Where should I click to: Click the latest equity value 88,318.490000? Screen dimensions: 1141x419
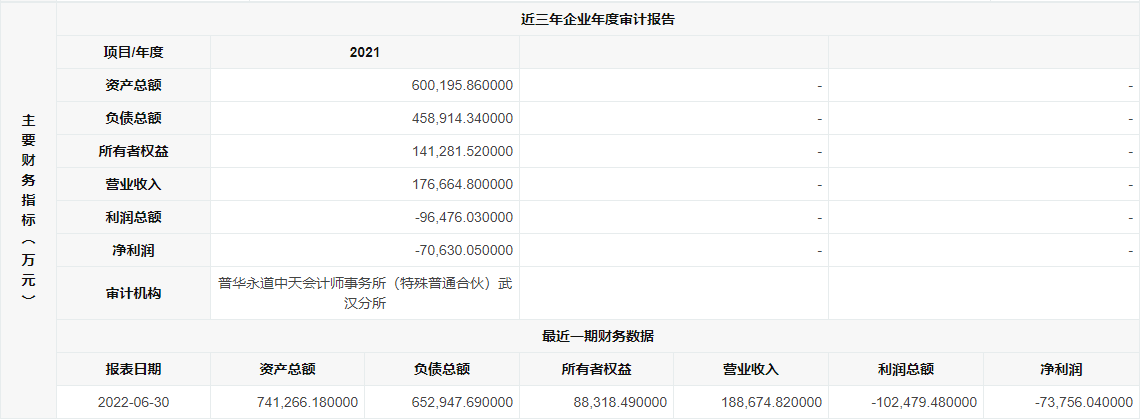(617, 402)
